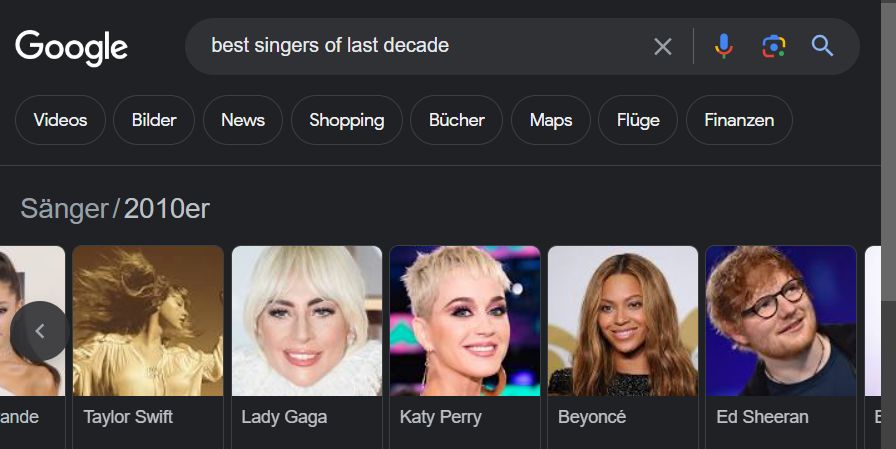This screenshot has width=896, height=449.
Task: Switch to Videos filter
Action: coord(60,120)
